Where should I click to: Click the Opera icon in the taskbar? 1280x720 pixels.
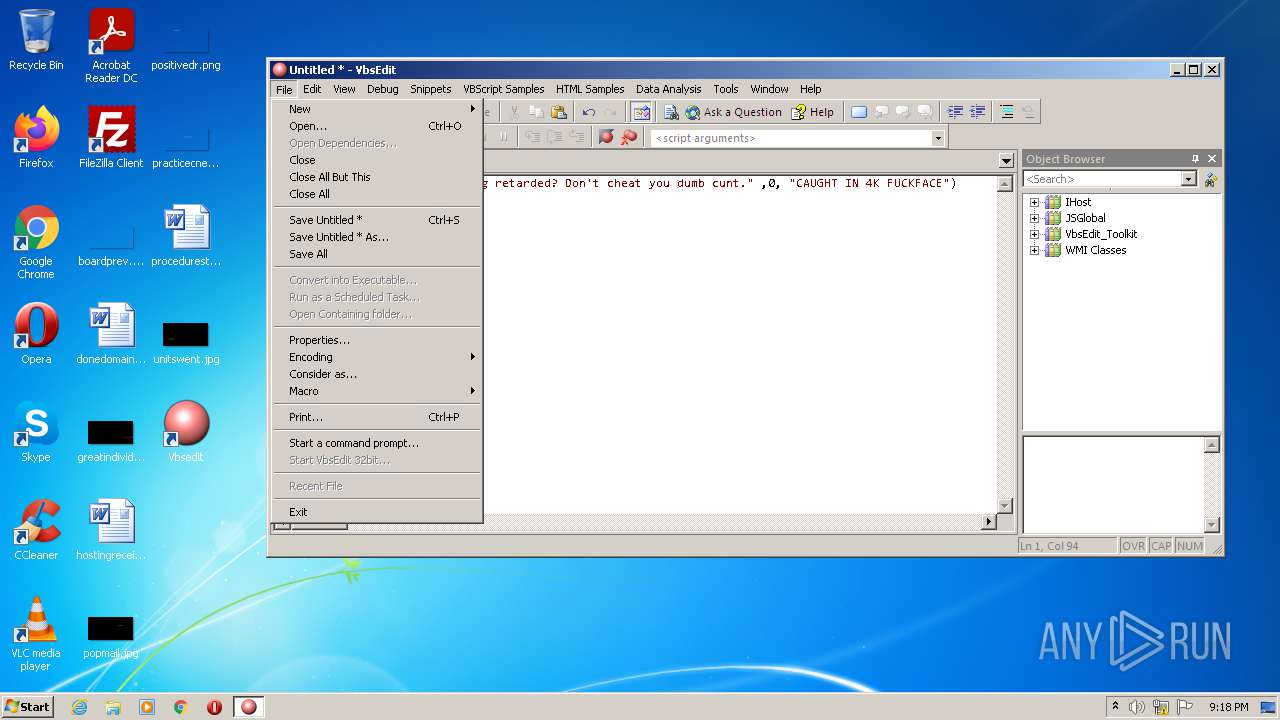pos(214,707)
